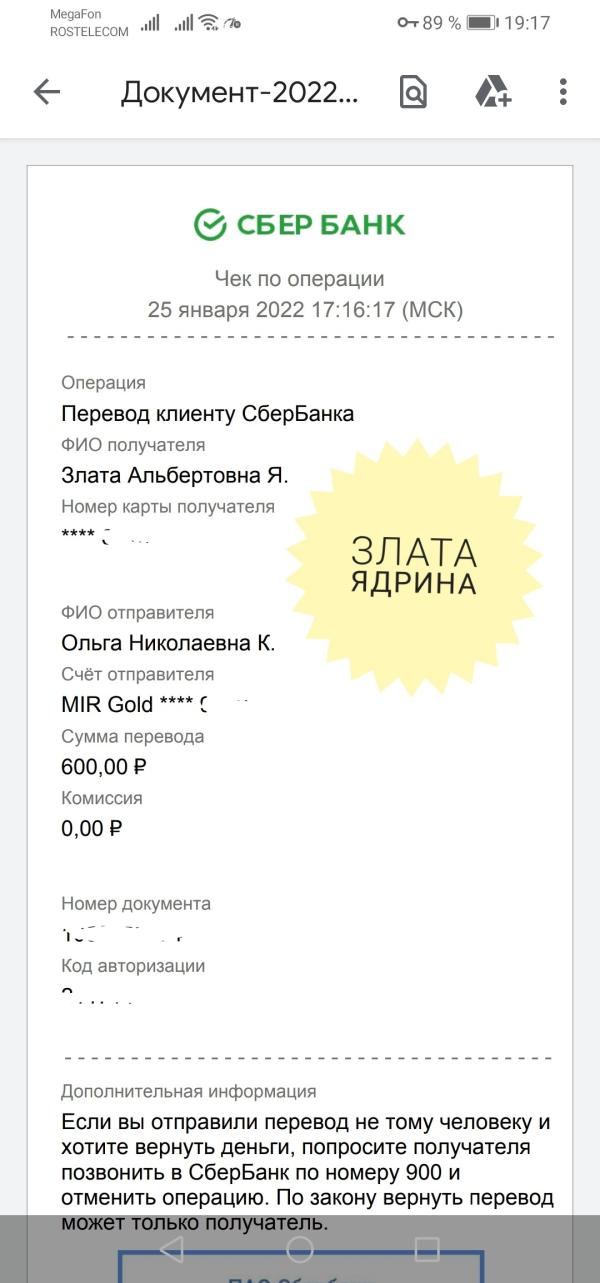Tap the document title 'Документ-2022...'
This screenshot has height=1283, width=600.
[239, 92]
